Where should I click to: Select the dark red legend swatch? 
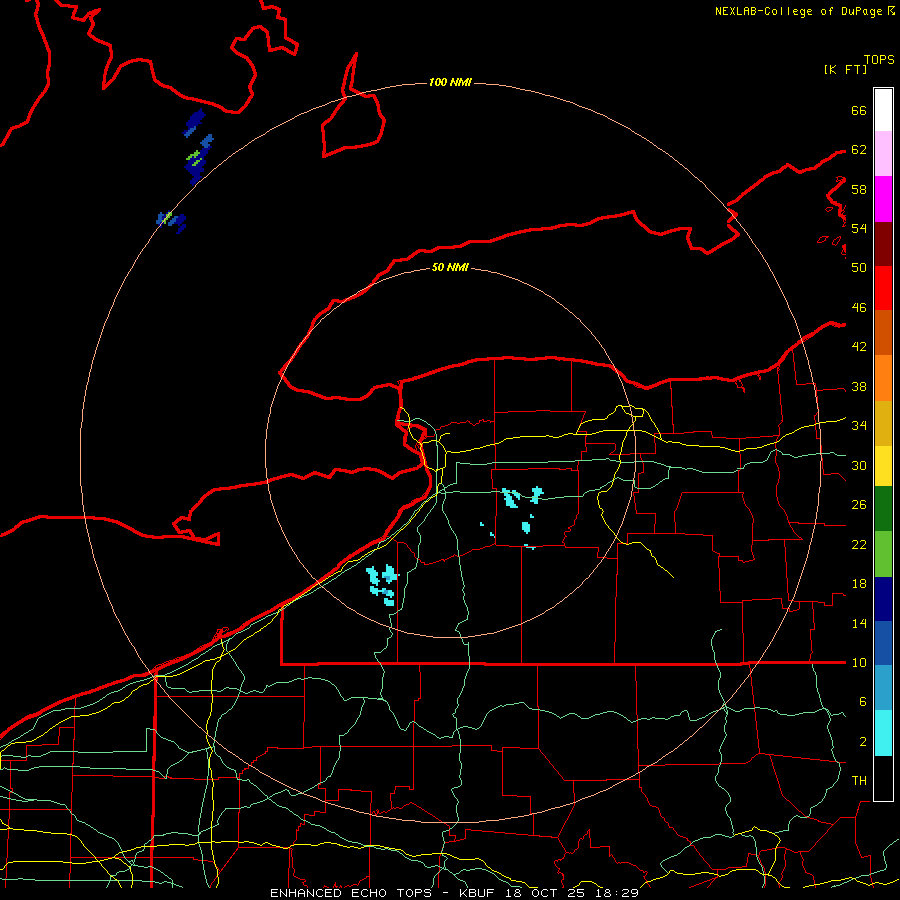tap(883, 244)
